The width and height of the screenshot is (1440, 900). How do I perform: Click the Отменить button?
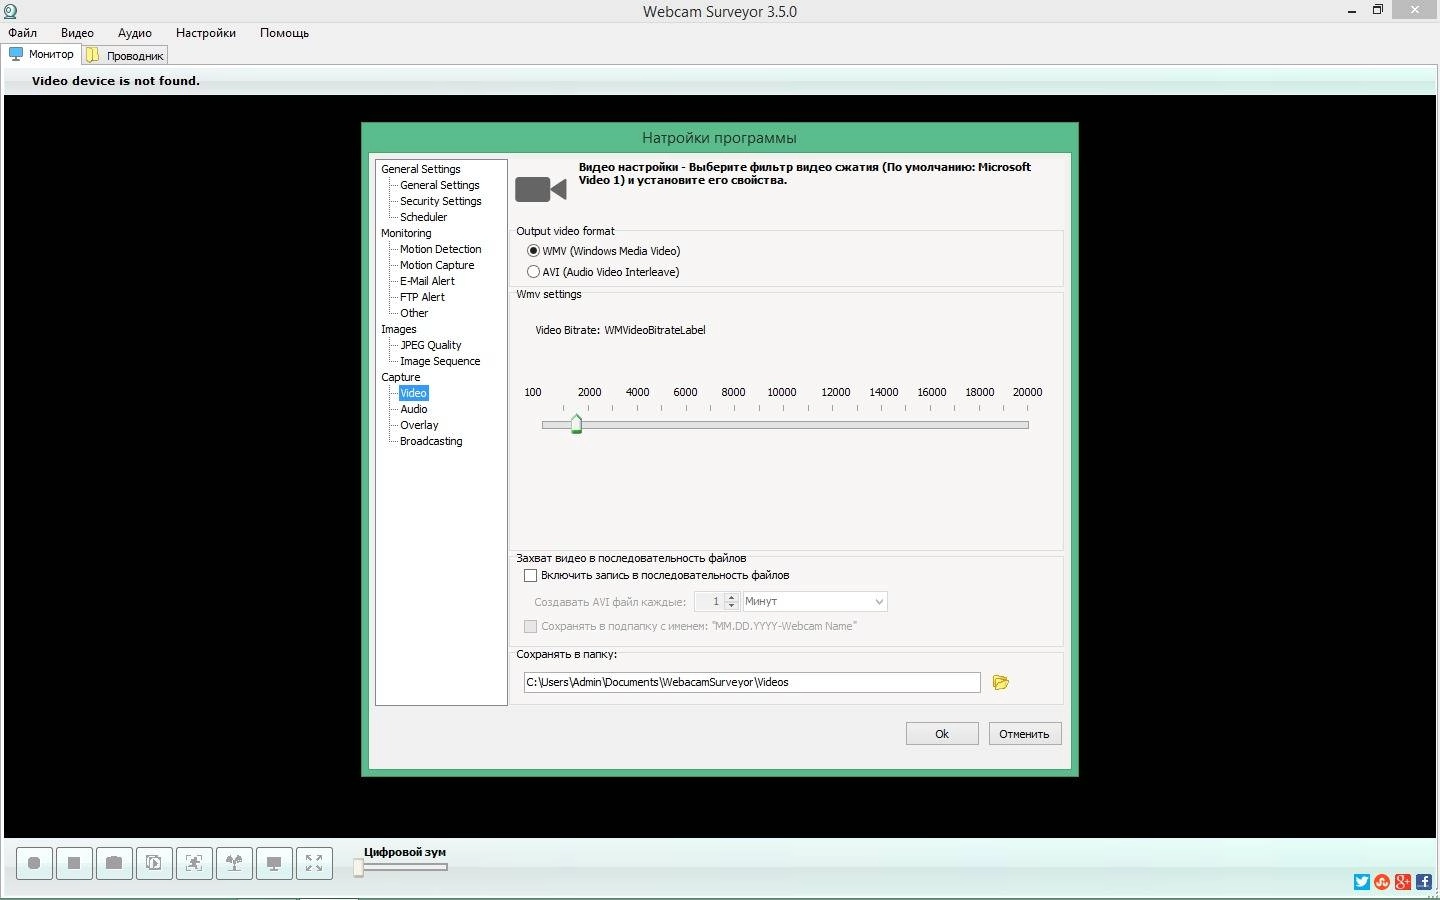click(1024, 734)
